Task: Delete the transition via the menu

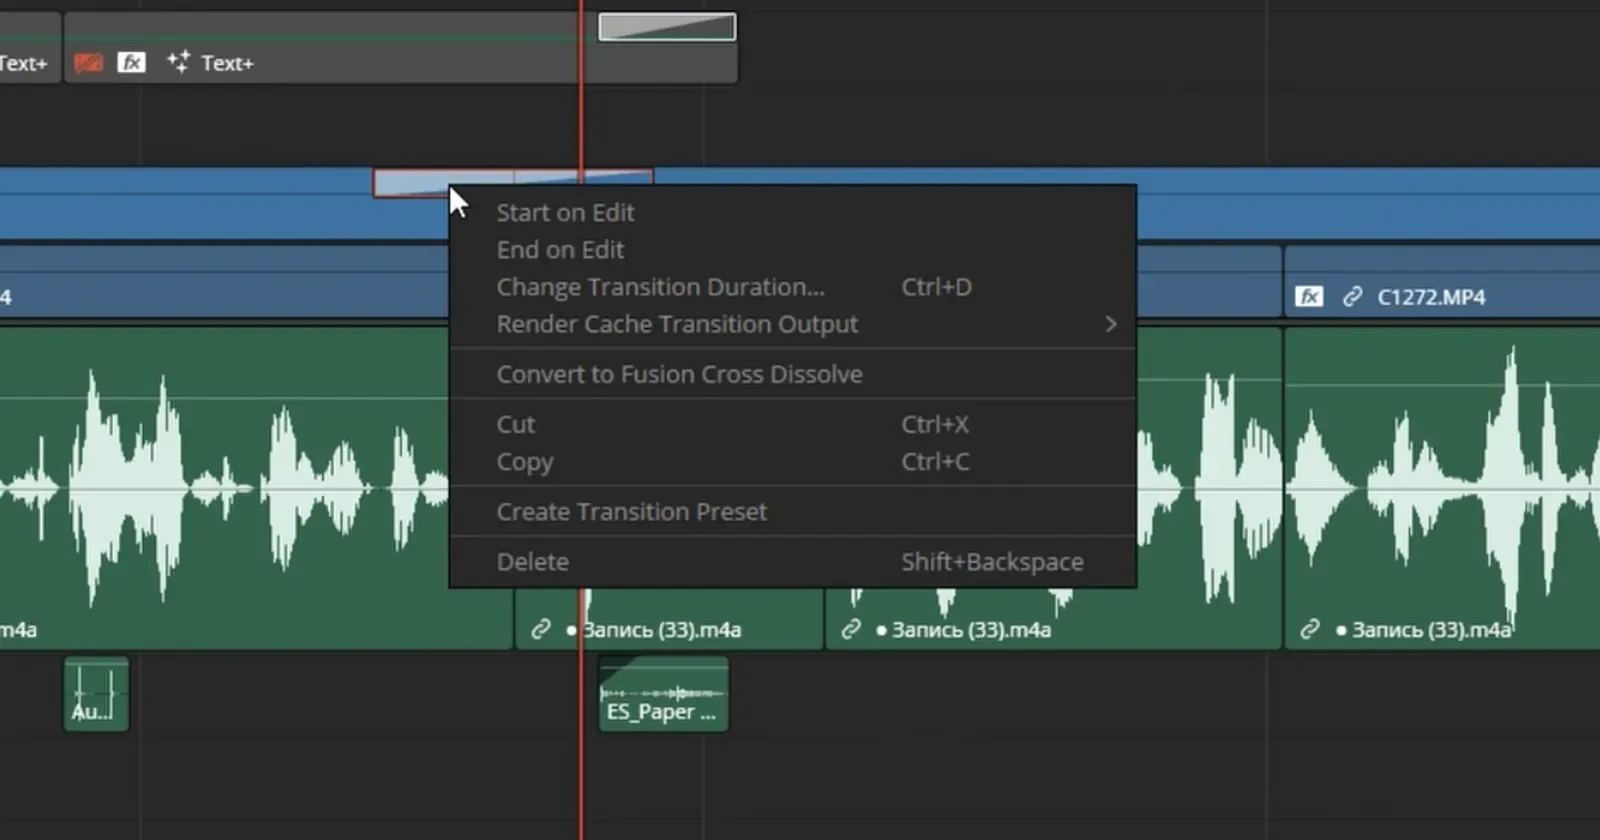Action: pyautogui.click(x=792, y=562)
